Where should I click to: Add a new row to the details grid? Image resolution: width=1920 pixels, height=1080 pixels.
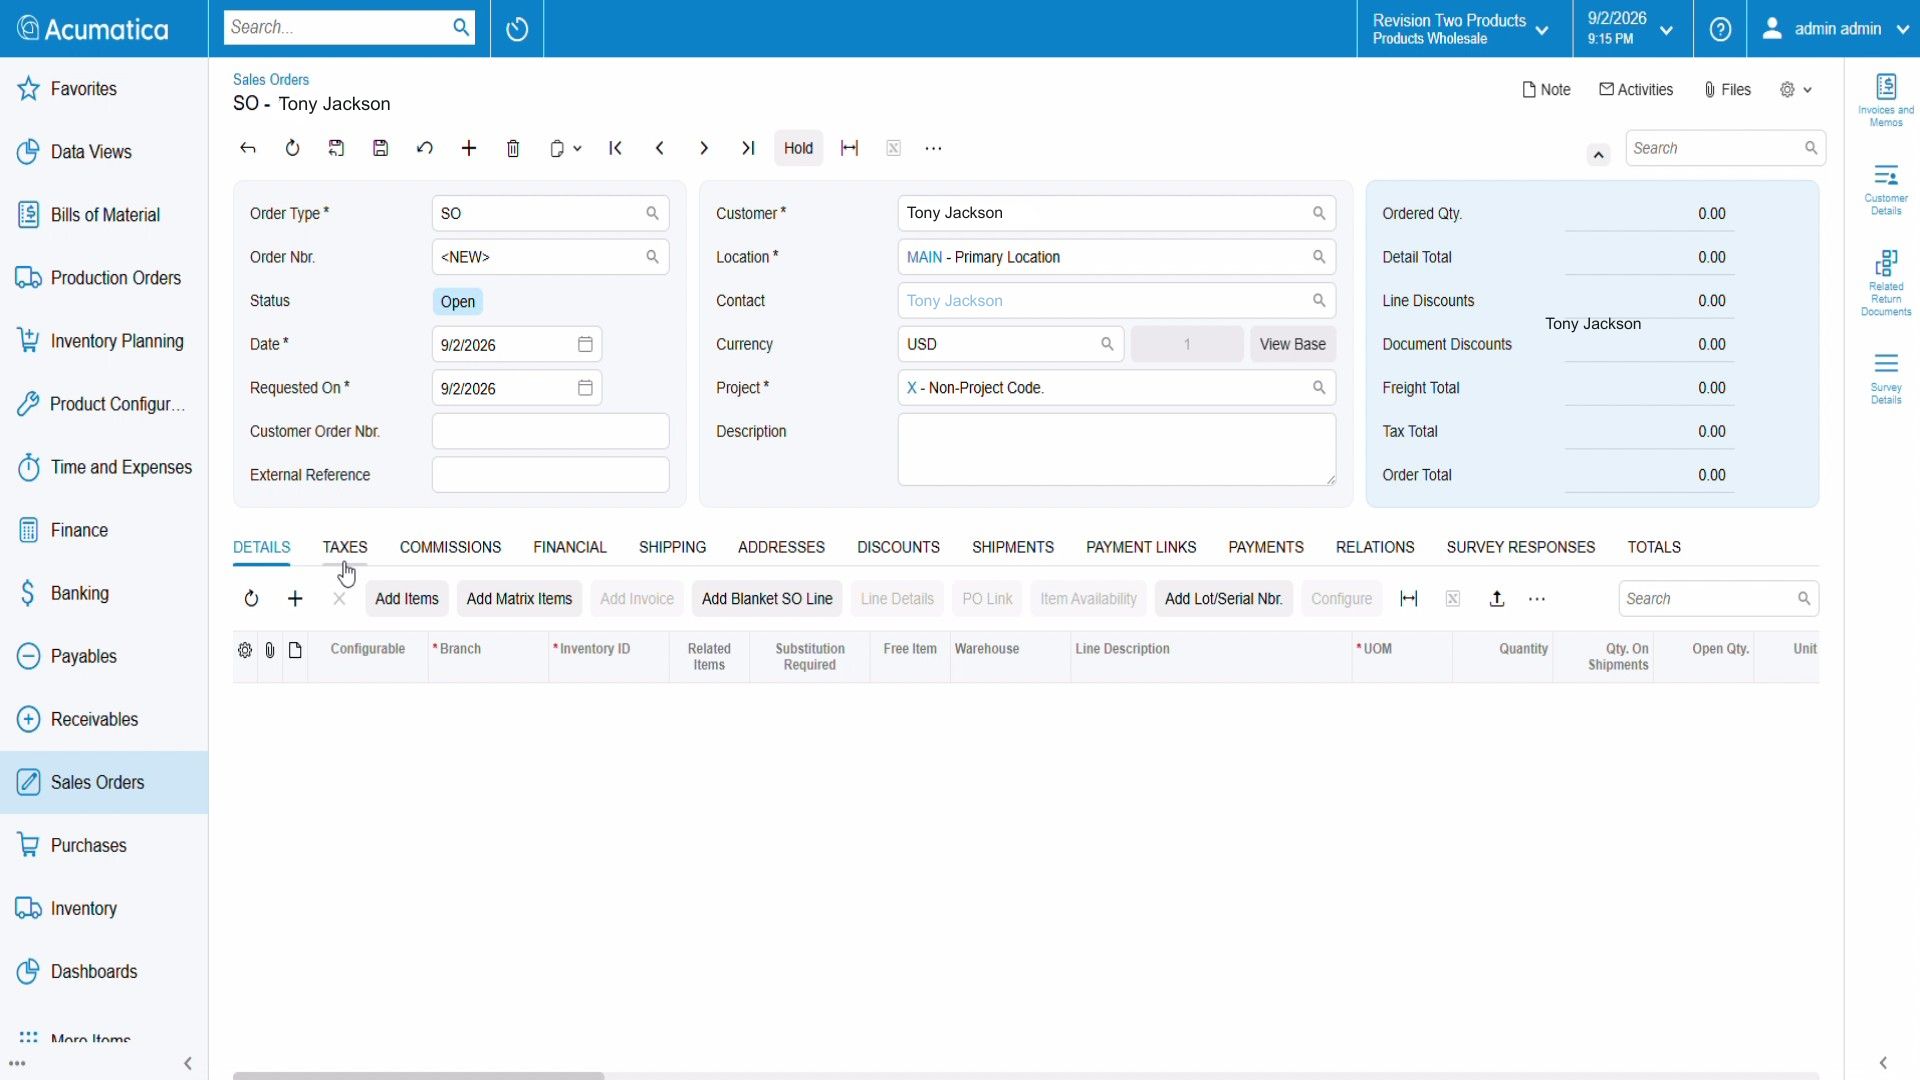(x=295, y=599)
